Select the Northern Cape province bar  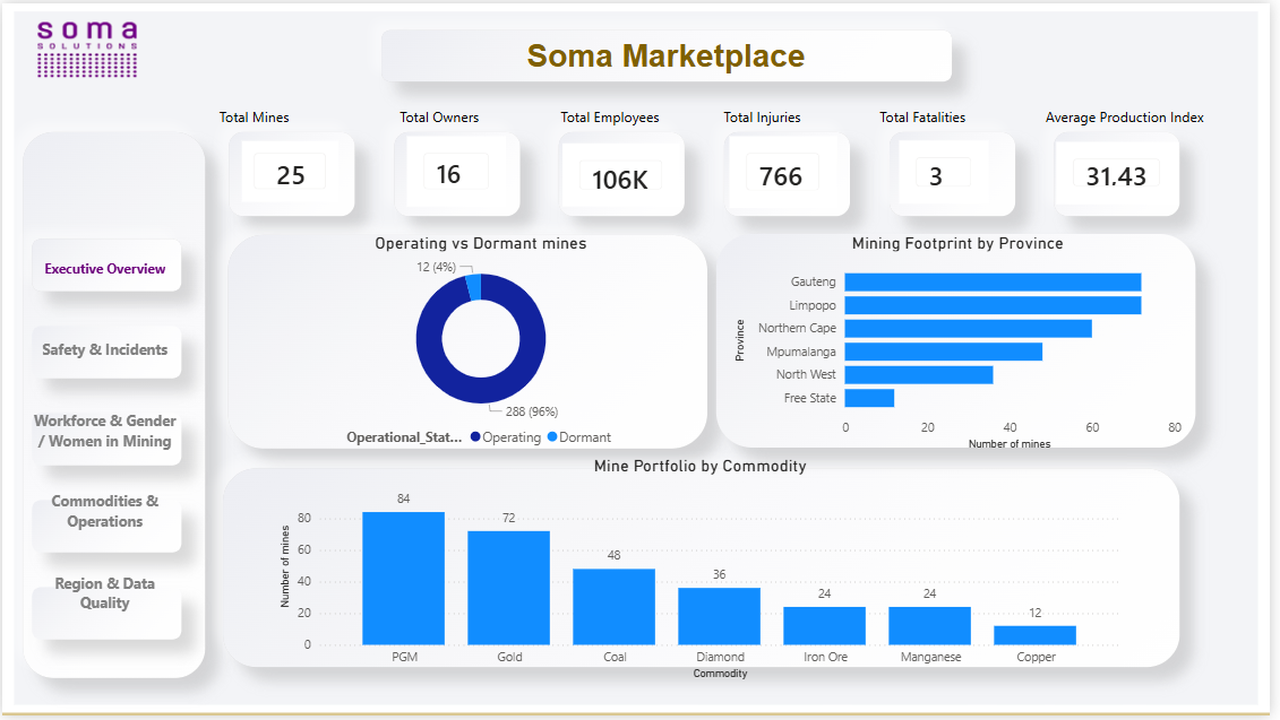click(x=968, y=328)
